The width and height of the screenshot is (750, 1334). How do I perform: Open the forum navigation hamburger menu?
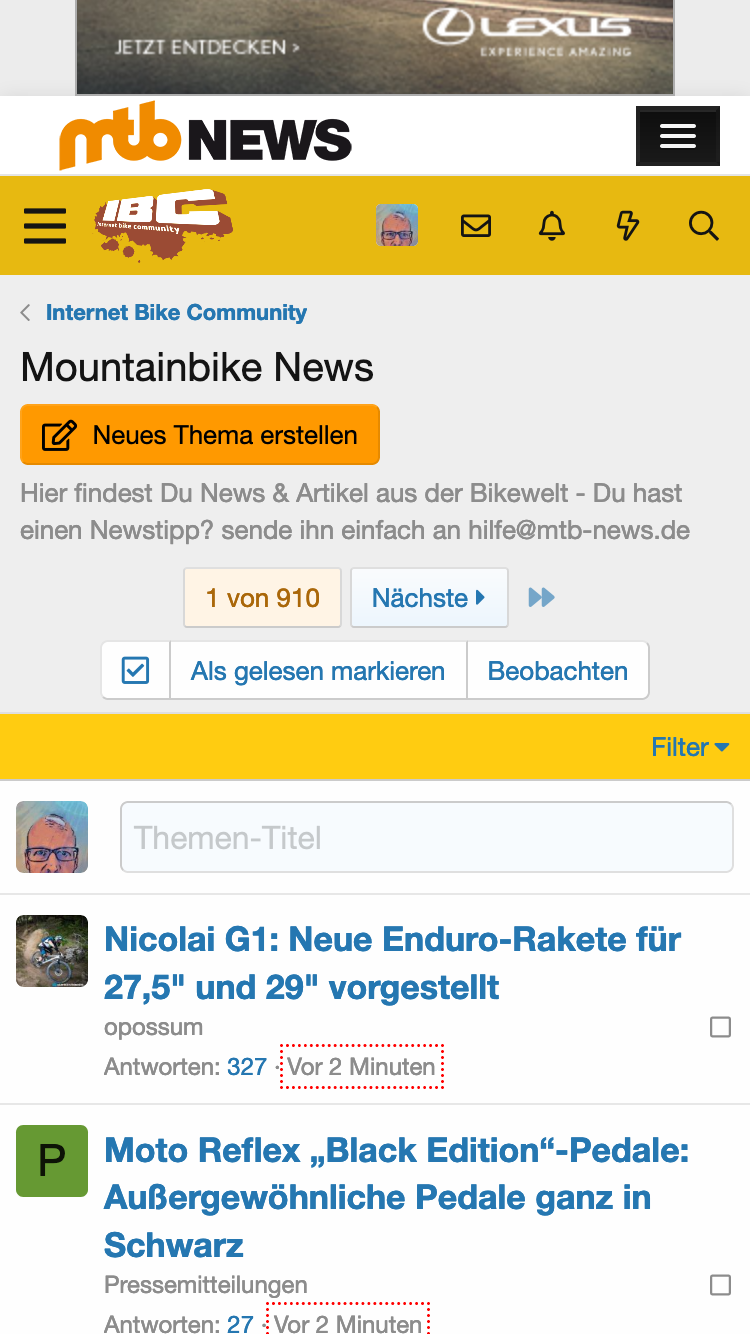click(x=45, y=226)
